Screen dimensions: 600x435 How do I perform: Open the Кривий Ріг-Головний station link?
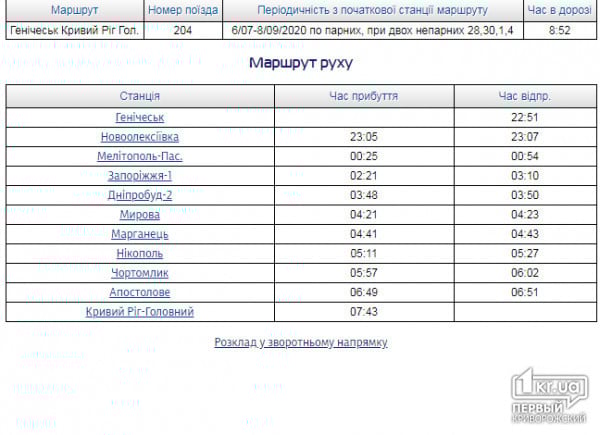[x=140, y=312]
